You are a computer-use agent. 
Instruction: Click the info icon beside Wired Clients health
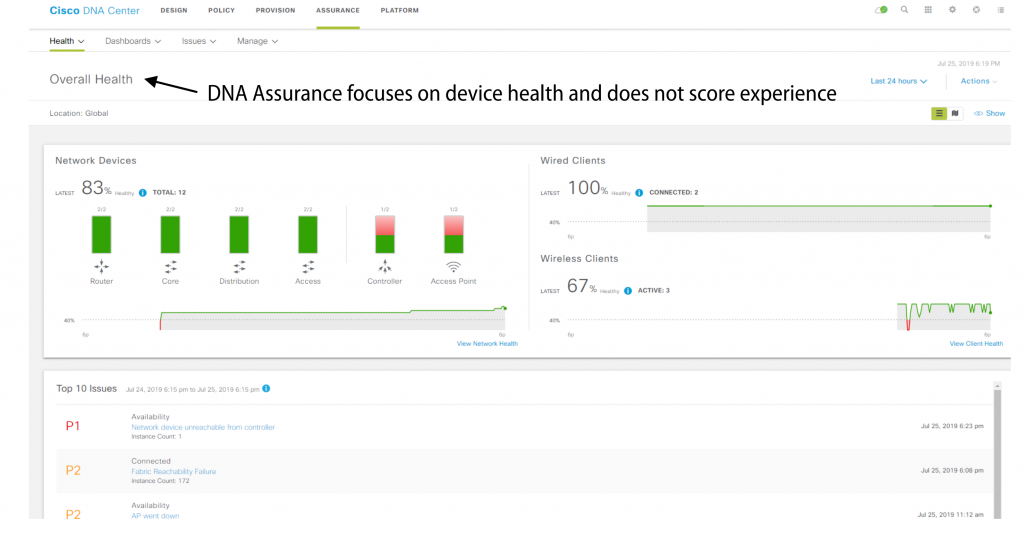pyautogui.click(x=639, y=193)
